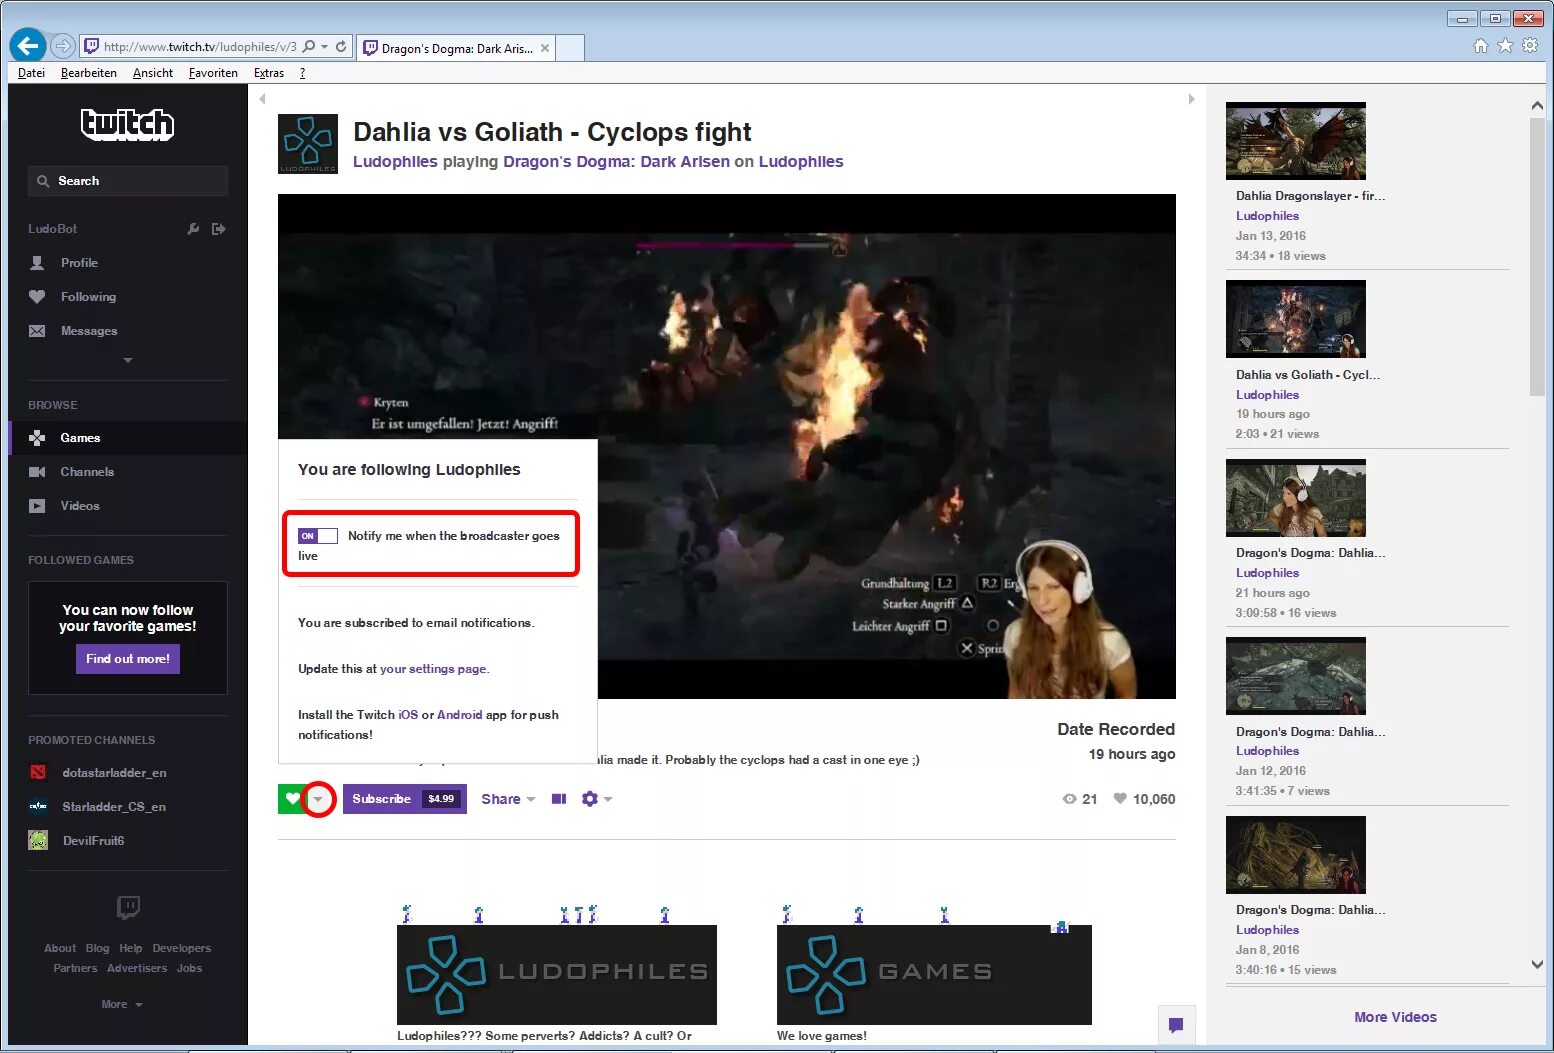Click the LUDOPHILES panel banner
The image size is (1554, 1053).
click(x=557, y=975)
